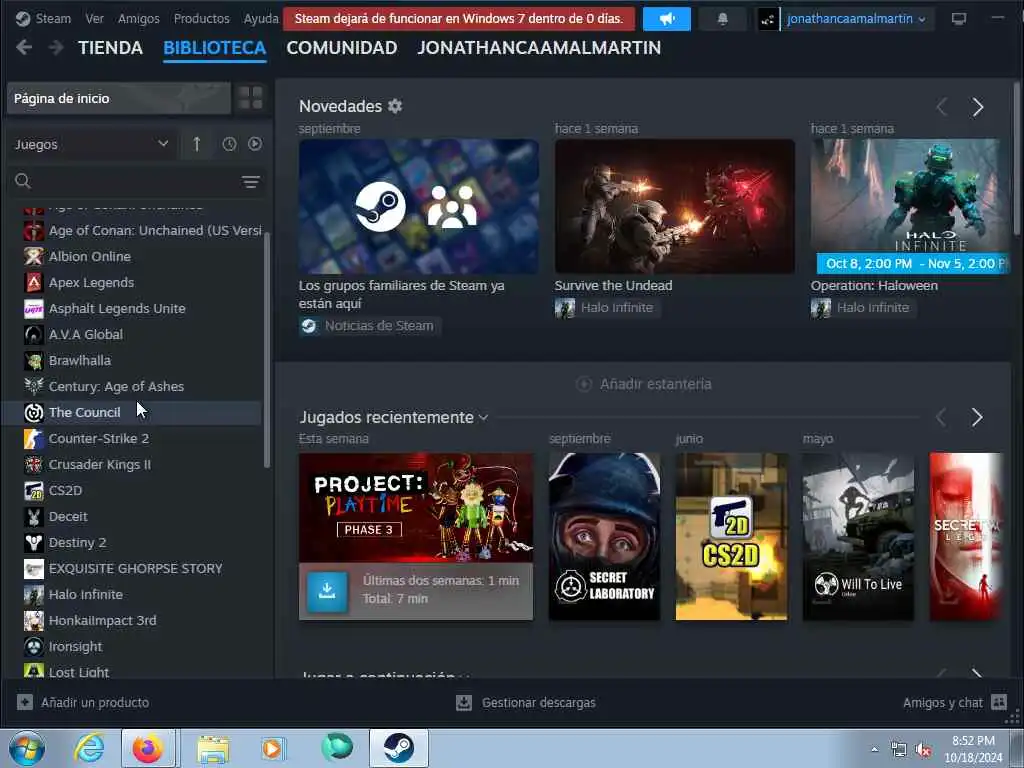Click the muted volume tray icon
The height and width of the screenshot is (768, 1024).
(x=923, y=750)
